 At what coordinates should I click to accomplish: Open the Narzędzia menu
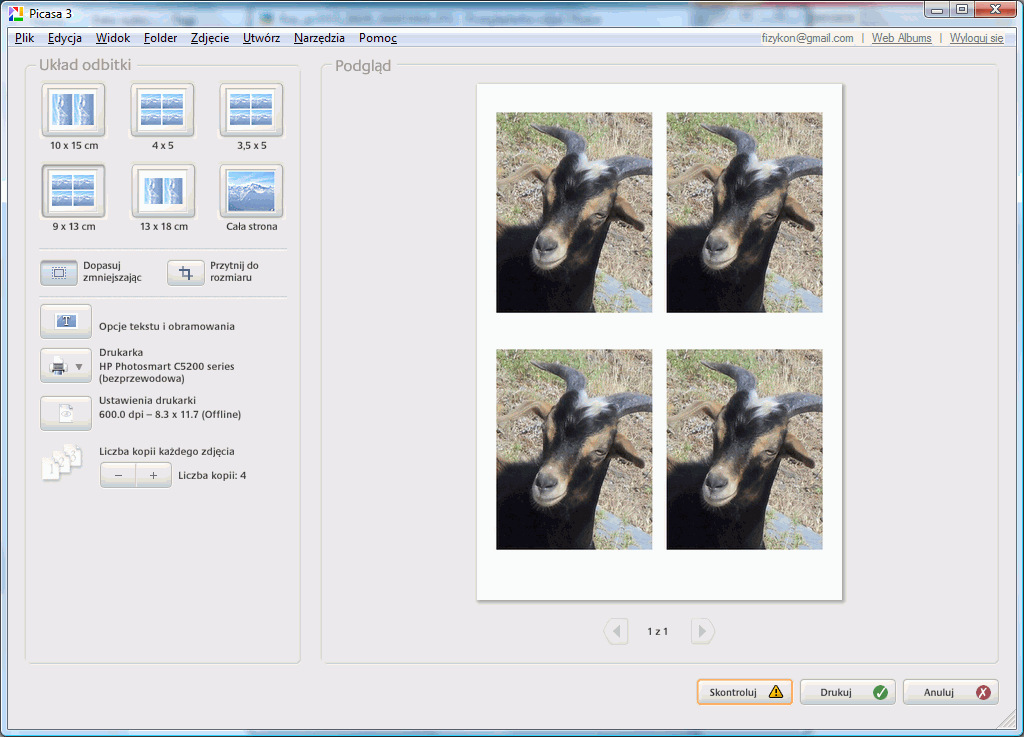[319, 38]
